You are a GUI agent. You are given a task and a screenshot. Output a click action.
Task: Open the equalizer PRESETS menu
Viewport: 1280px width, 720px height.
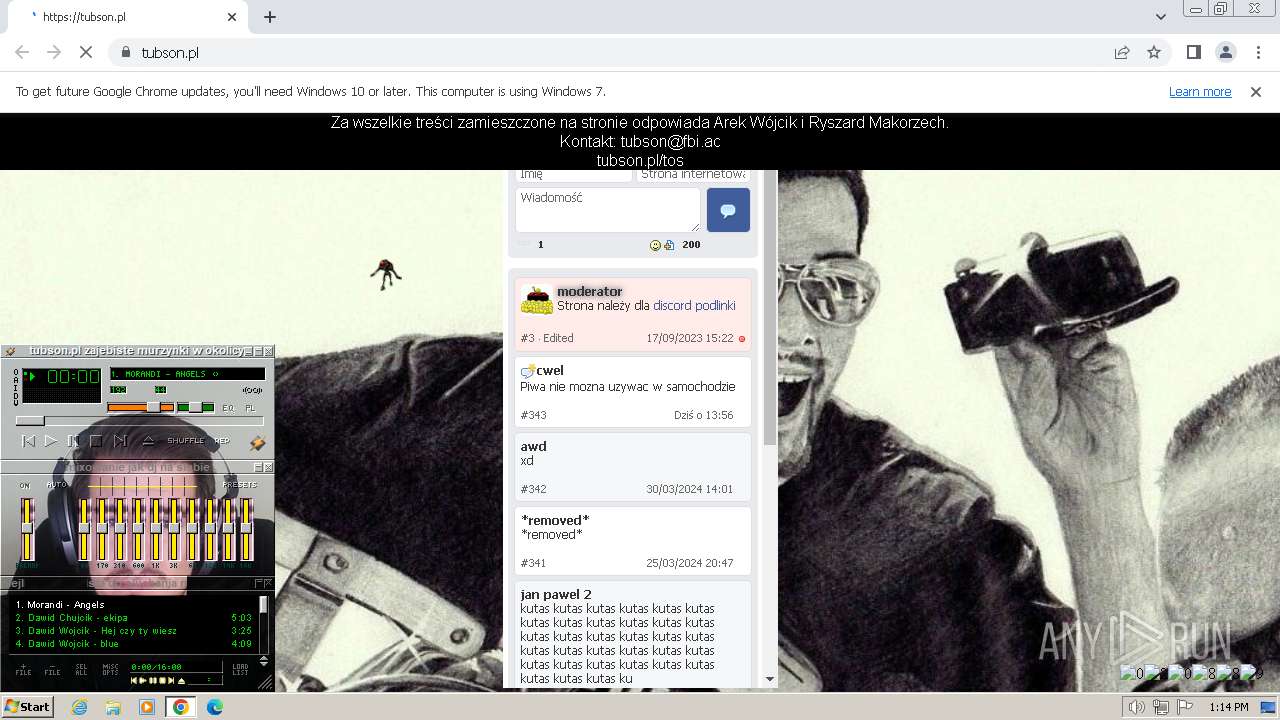[x=239, y=485]
